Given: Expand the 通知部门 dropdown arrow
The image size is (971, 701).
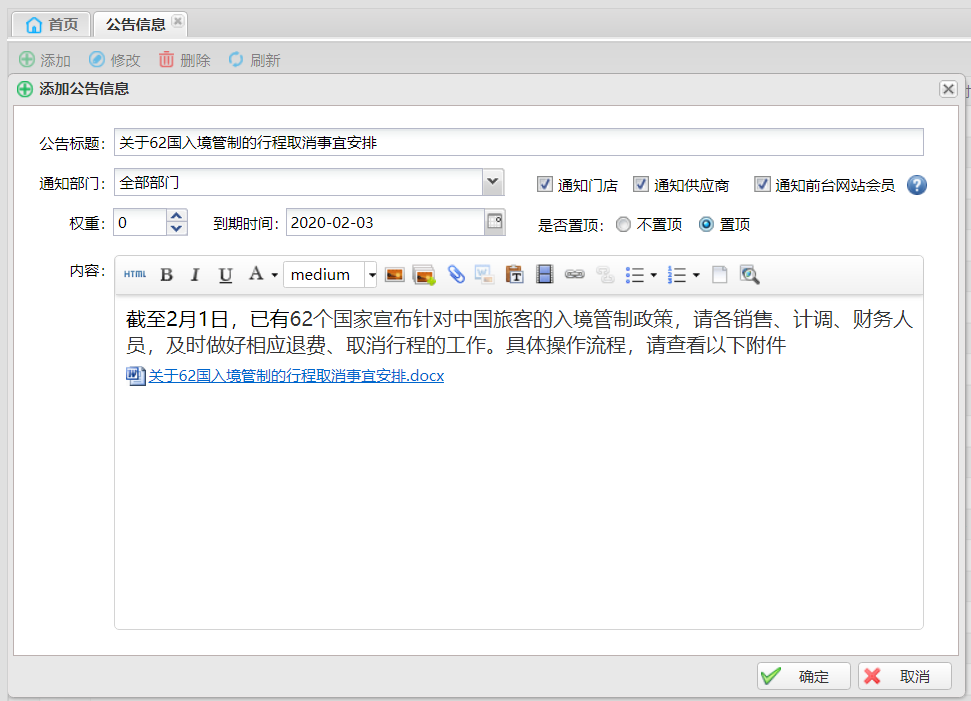Looking at the screenshot, I should [x=493, y=182].
